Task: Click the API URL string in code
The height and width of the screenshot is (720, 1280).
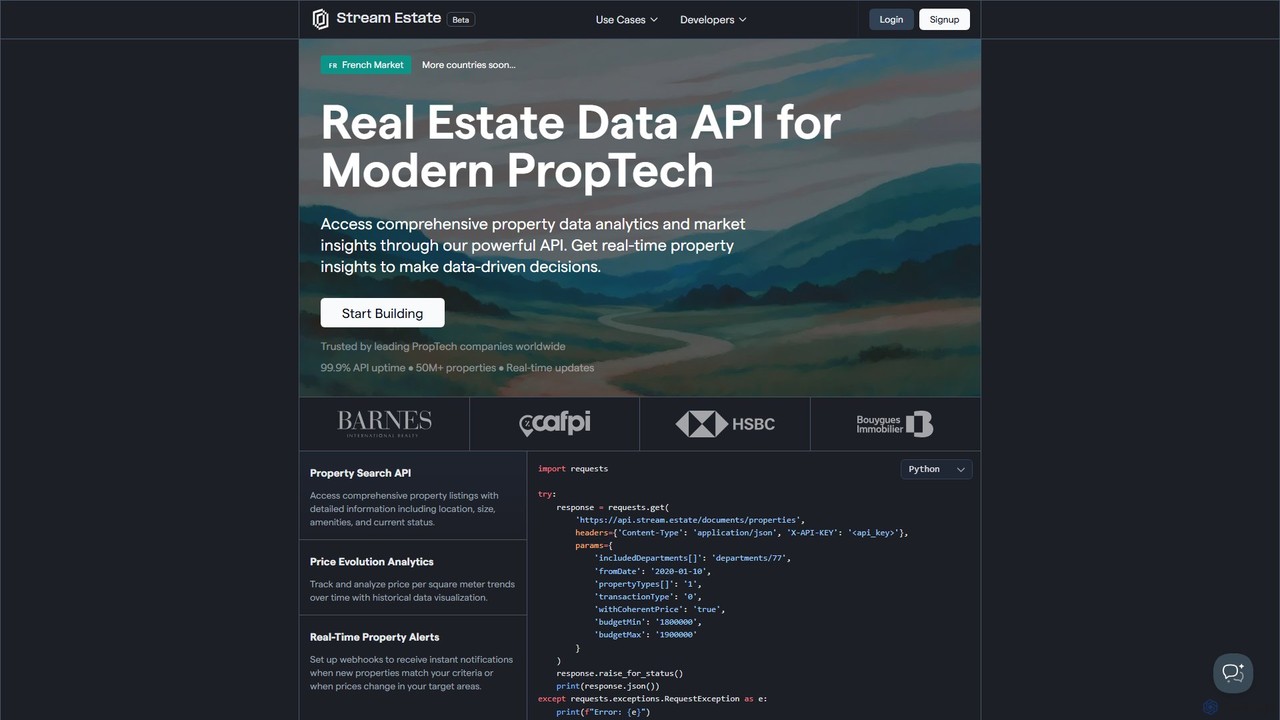Action: tap(689, 520)
